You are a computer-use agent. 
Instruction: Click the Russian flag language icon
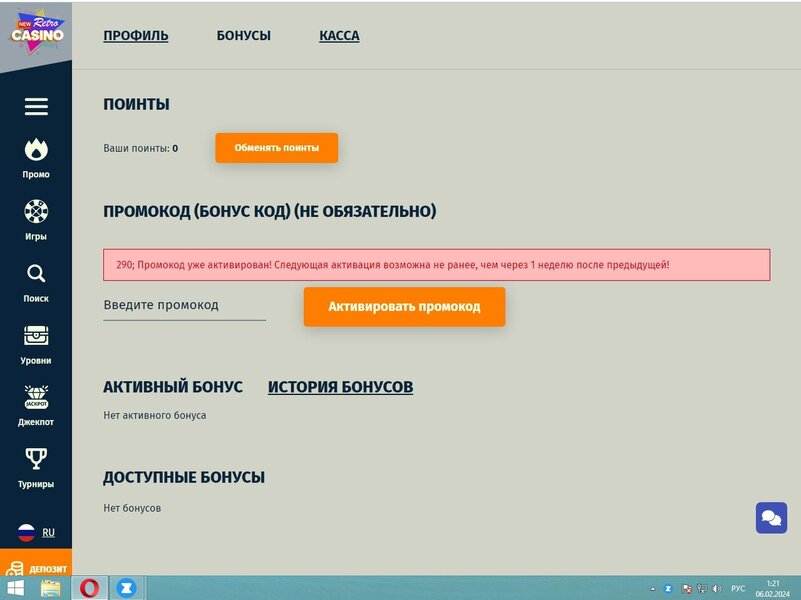(25, 532)
